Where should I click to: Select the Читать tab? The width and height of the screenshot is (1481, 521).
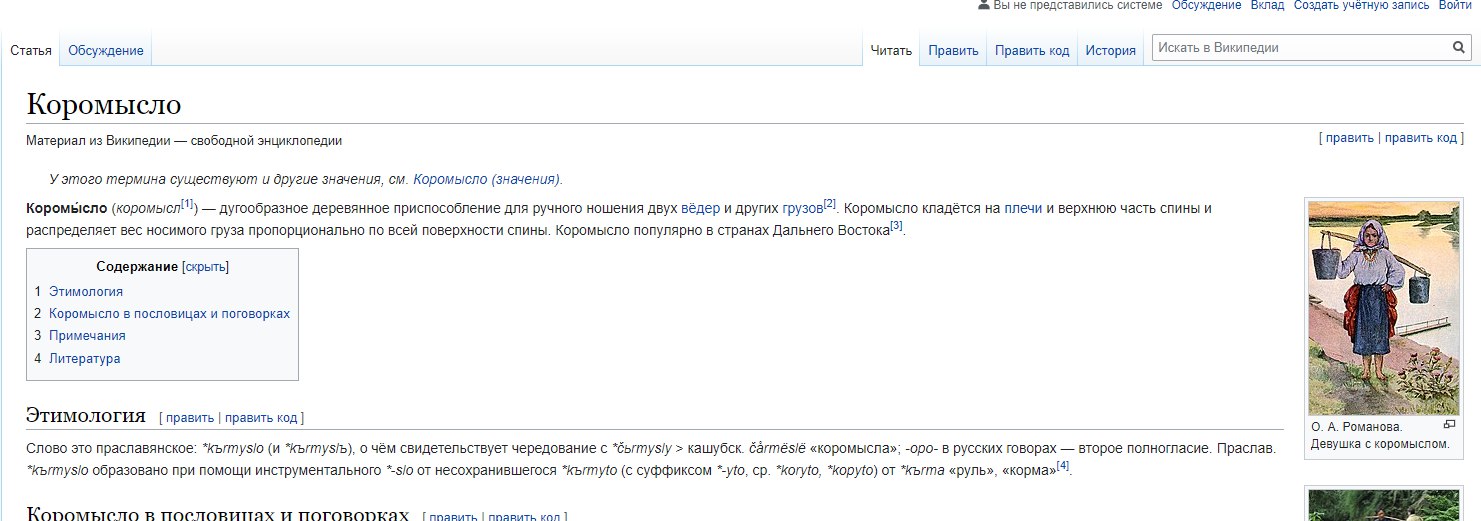coord(891,50)
